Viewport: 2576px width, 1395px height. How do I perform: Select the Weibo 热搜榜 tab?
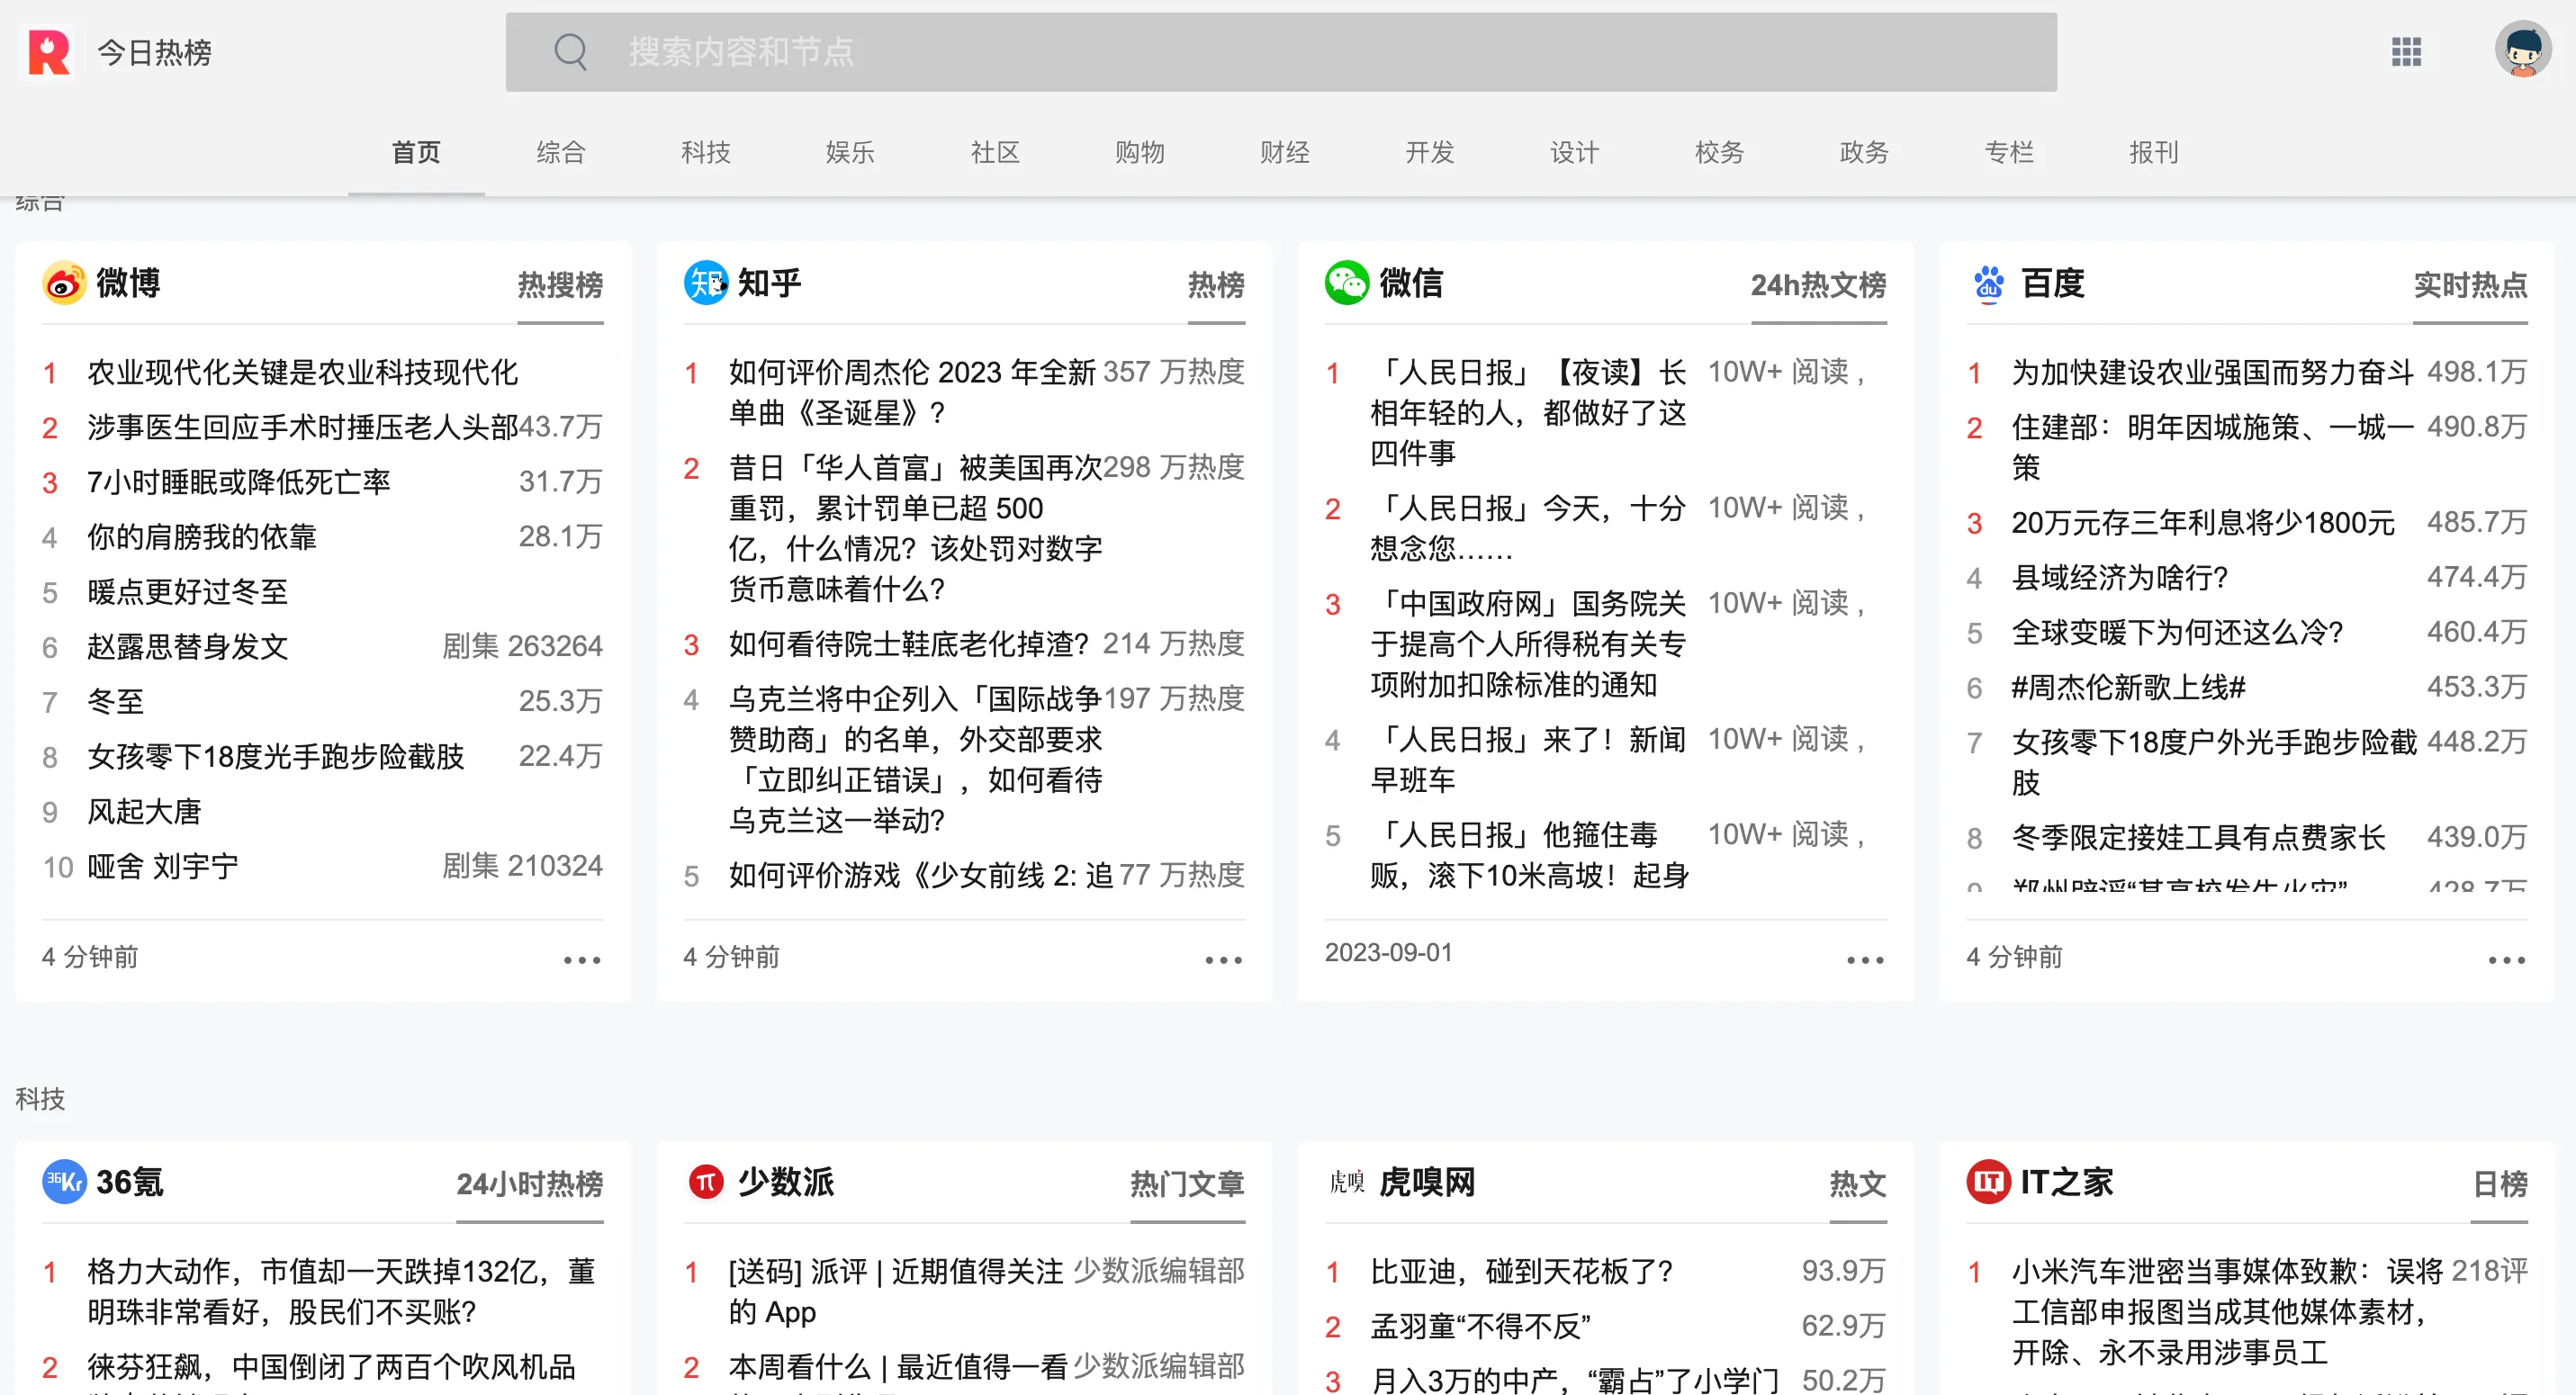[560, 286]
